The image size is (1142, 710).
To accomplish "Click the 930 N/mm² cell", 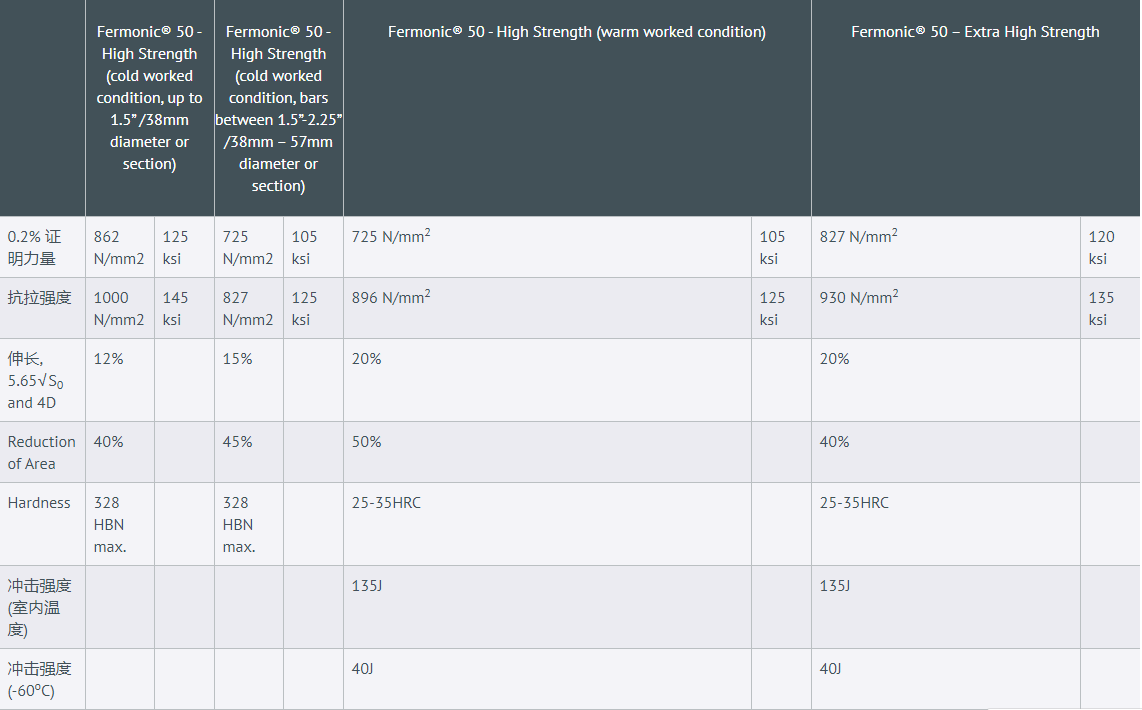I will click(x=858, y=297).
